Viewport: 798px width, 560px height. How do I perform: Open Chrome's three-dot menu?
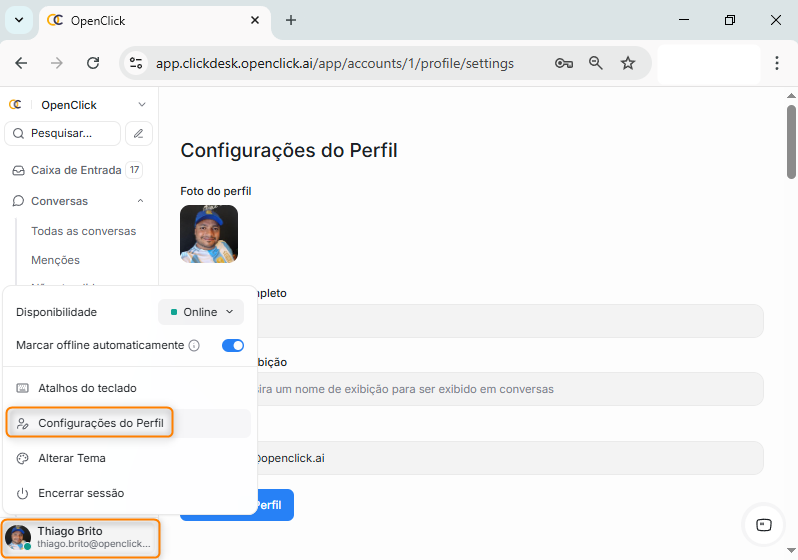click(777, 63)
